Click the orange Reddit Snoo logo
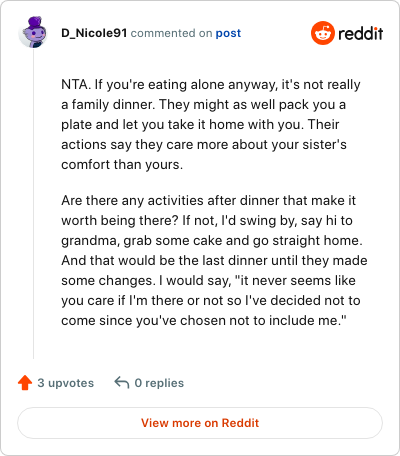The width and height of the screenshot is (400, 456). (322, 33)
